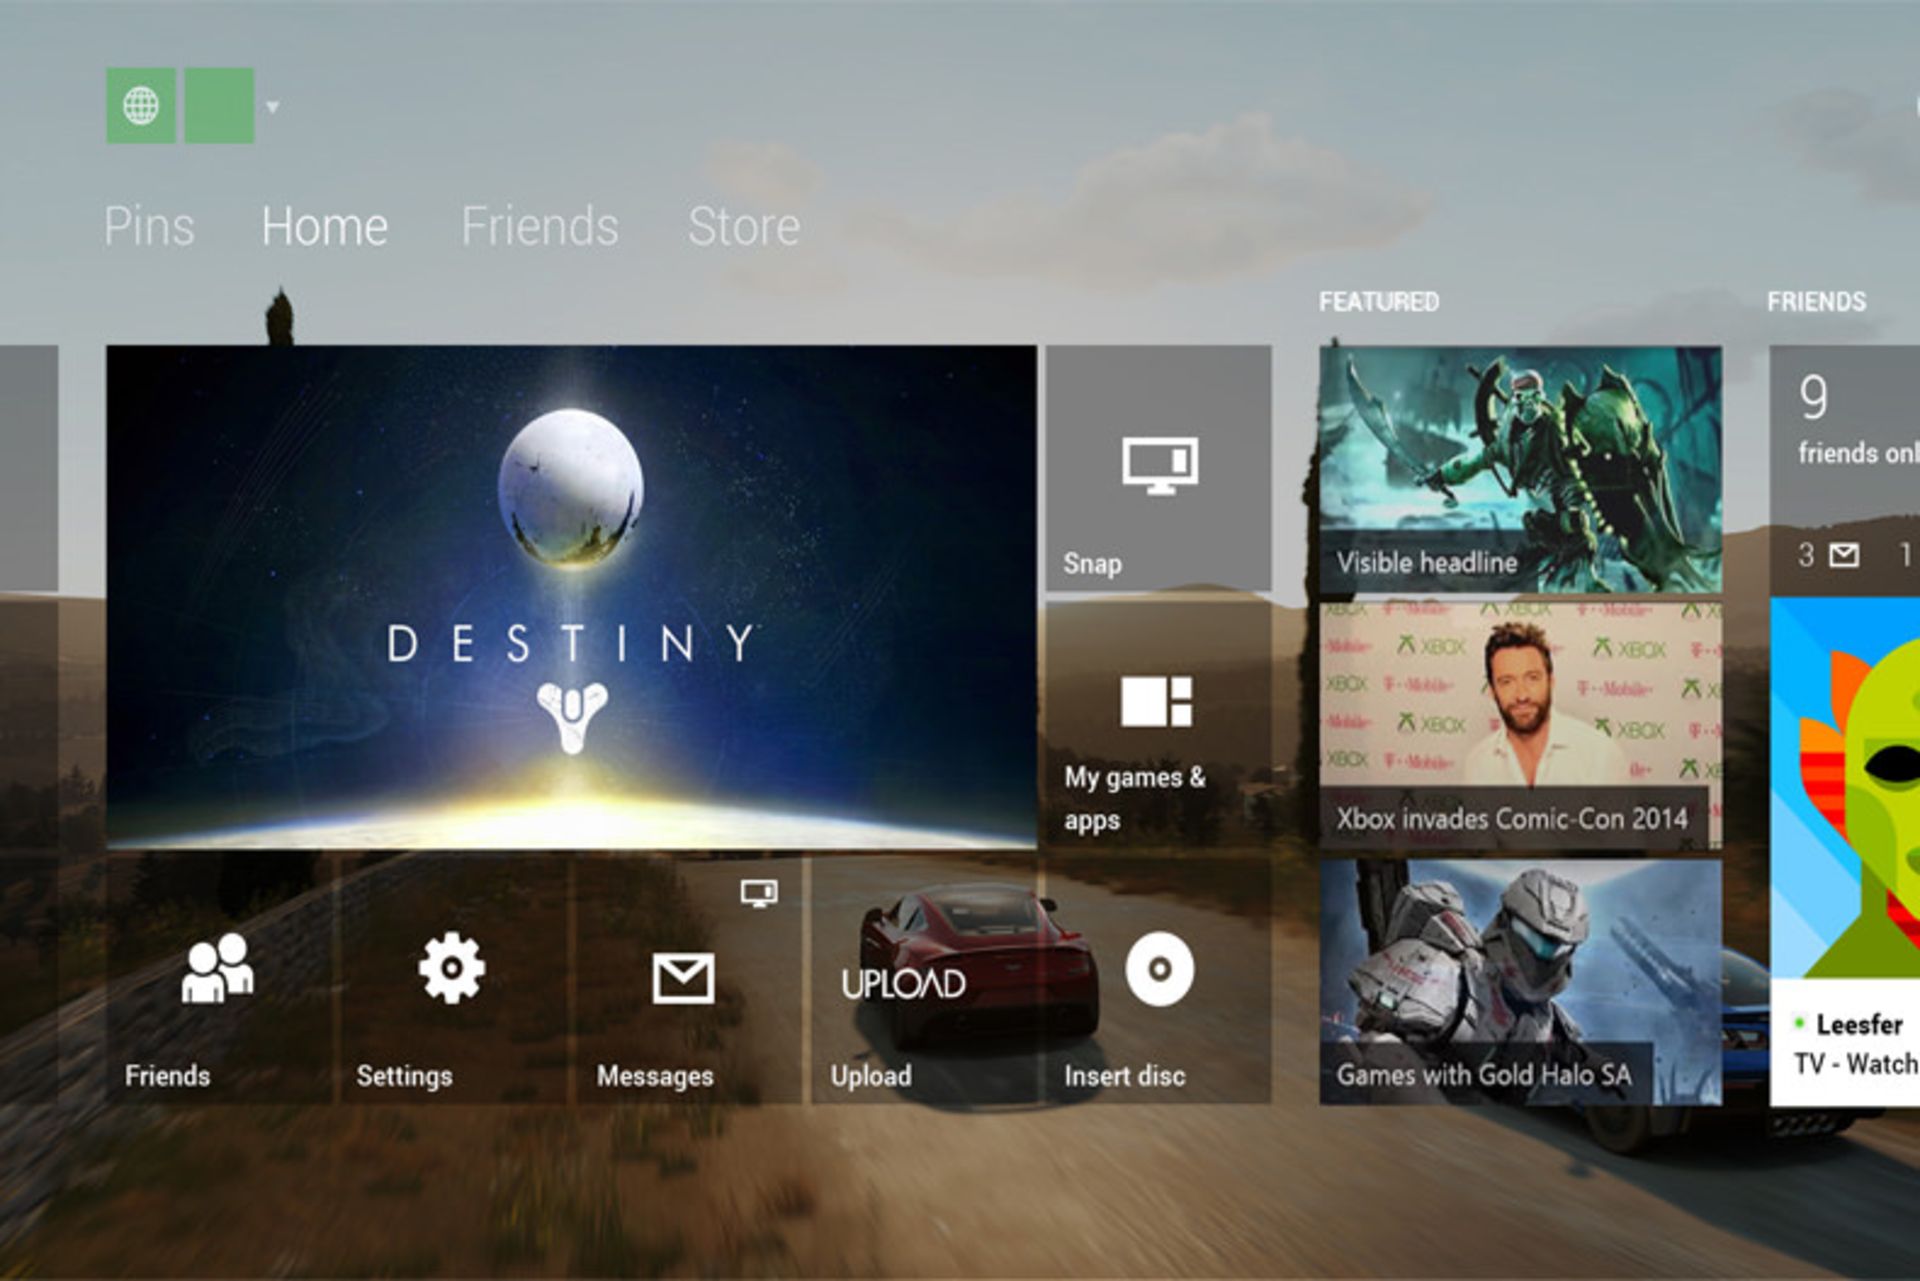Expand the profile dropdown arrow
1920x1281 pixels.
point(272,106)
